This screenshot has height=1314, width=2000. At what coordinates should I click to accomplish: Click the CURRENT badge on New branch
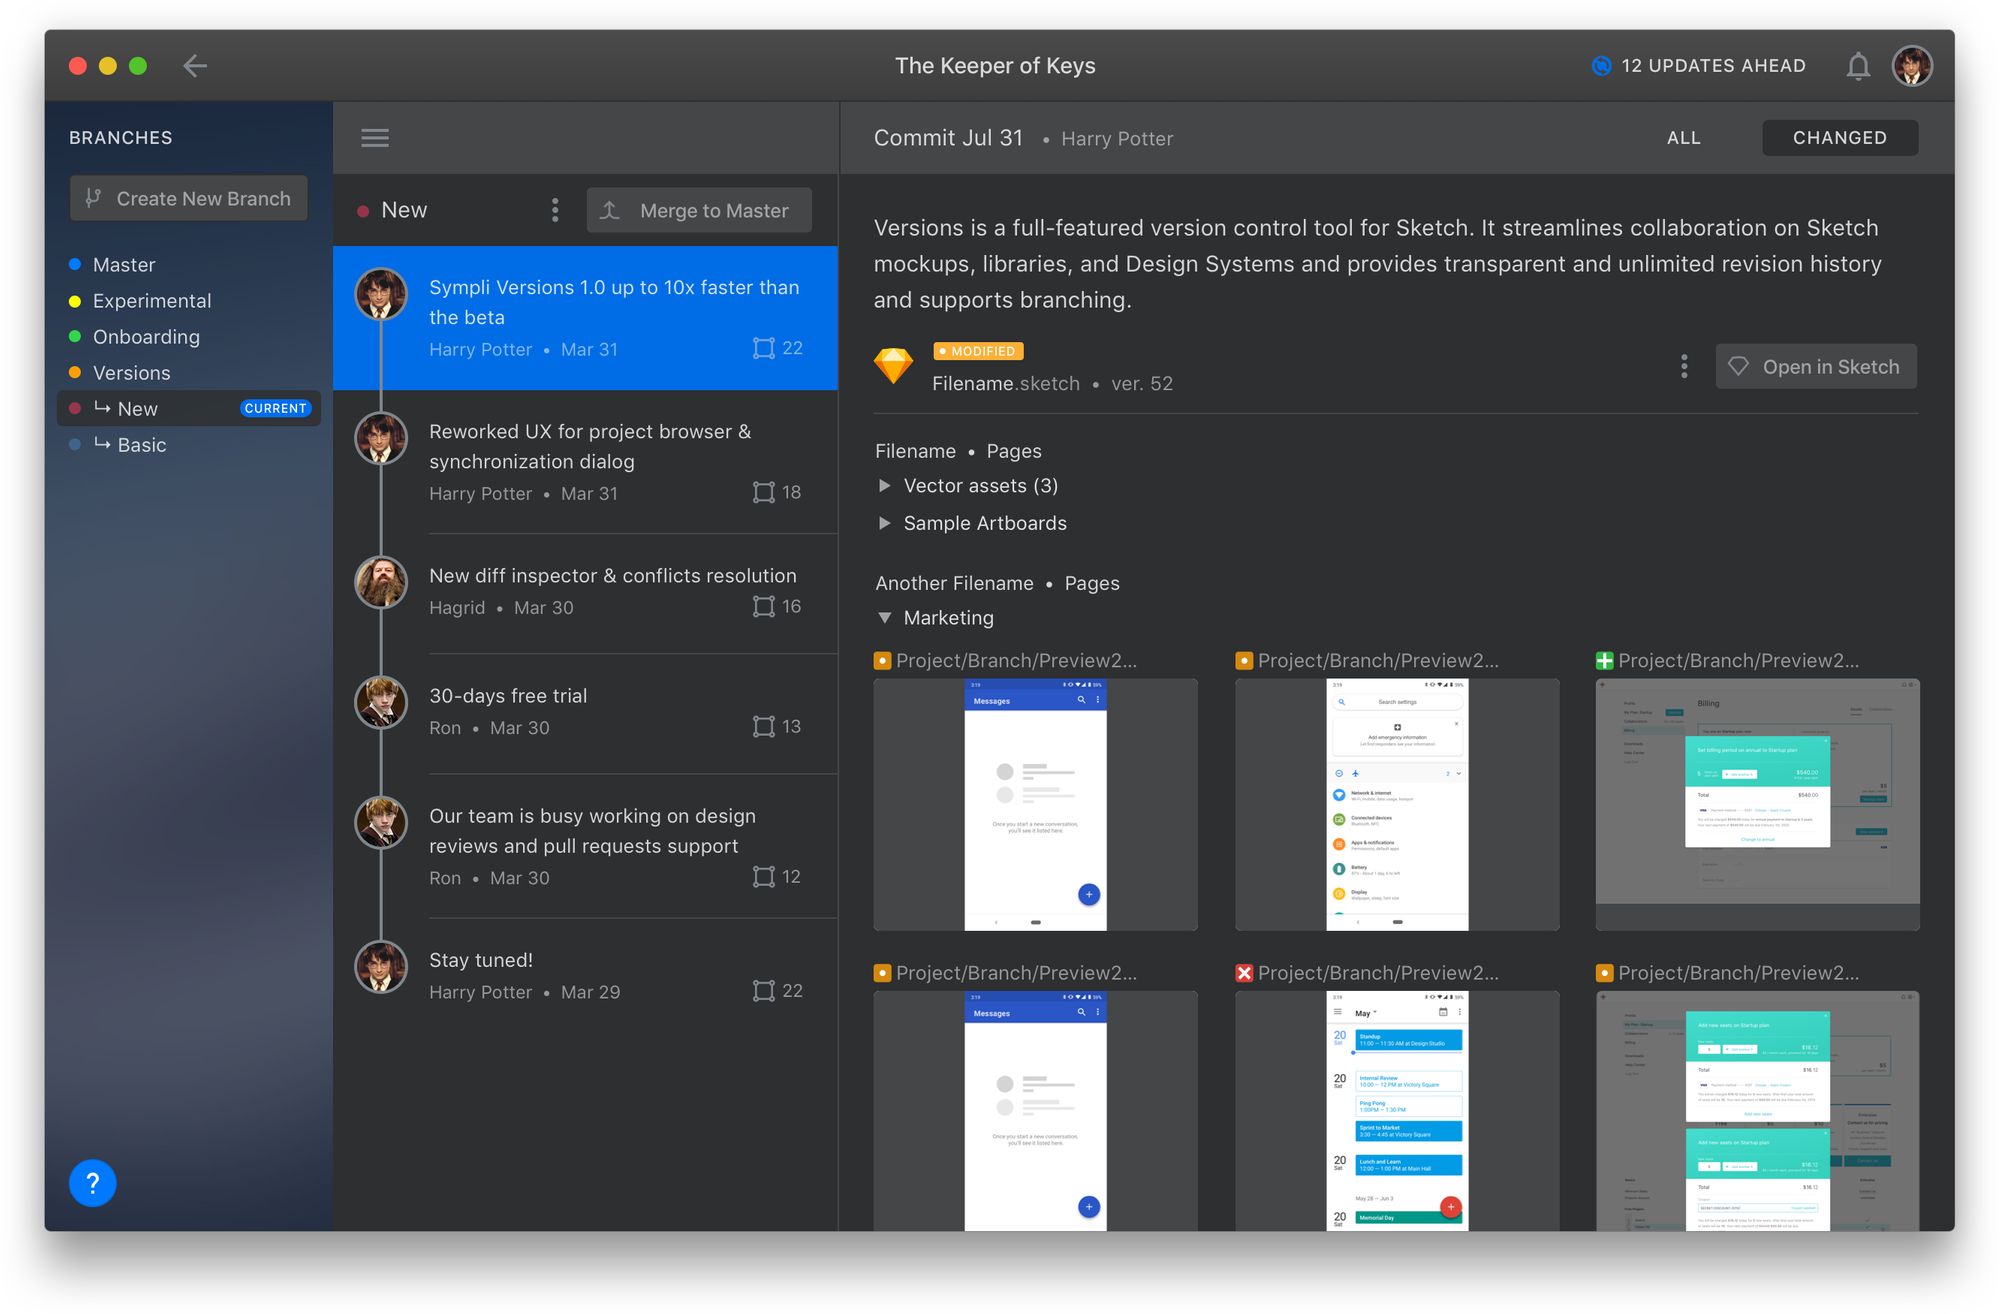[275, 408]
